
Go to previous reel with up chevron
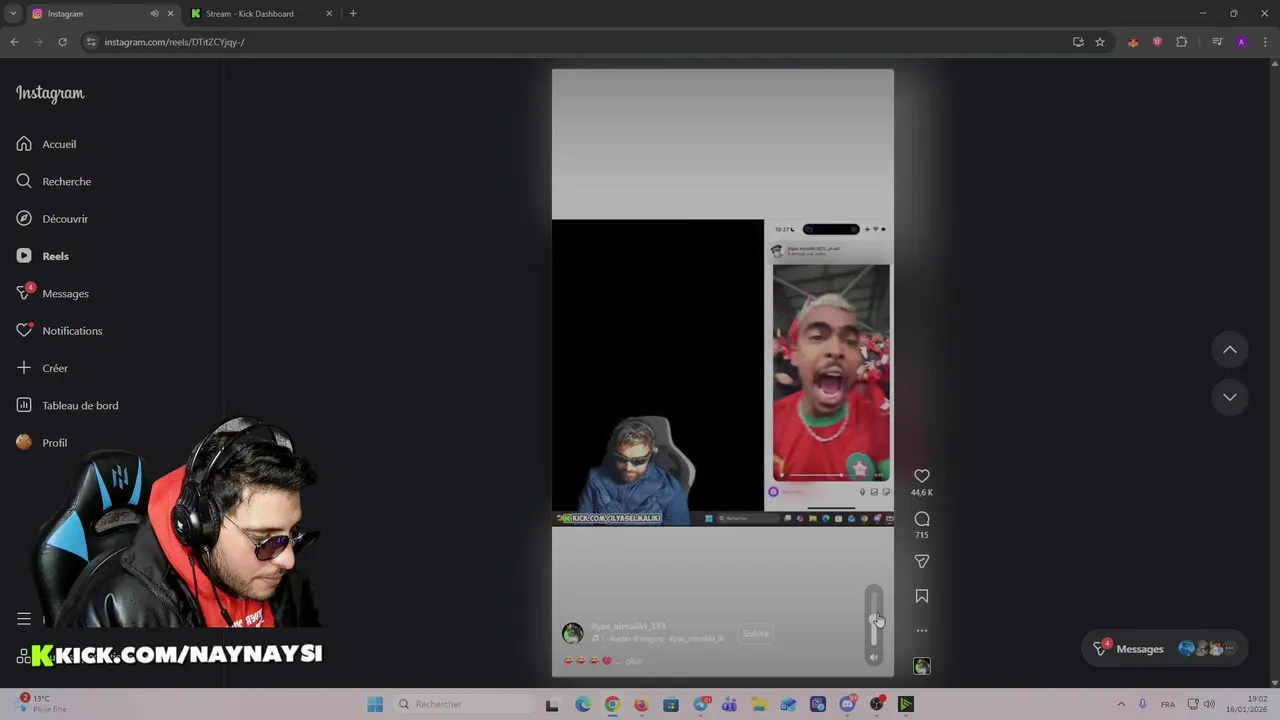point(1230,350)
